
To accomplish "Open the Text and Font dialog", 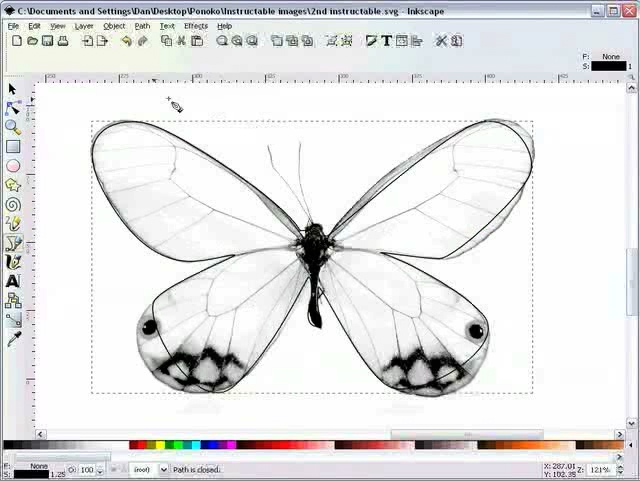I will point(387,41).
